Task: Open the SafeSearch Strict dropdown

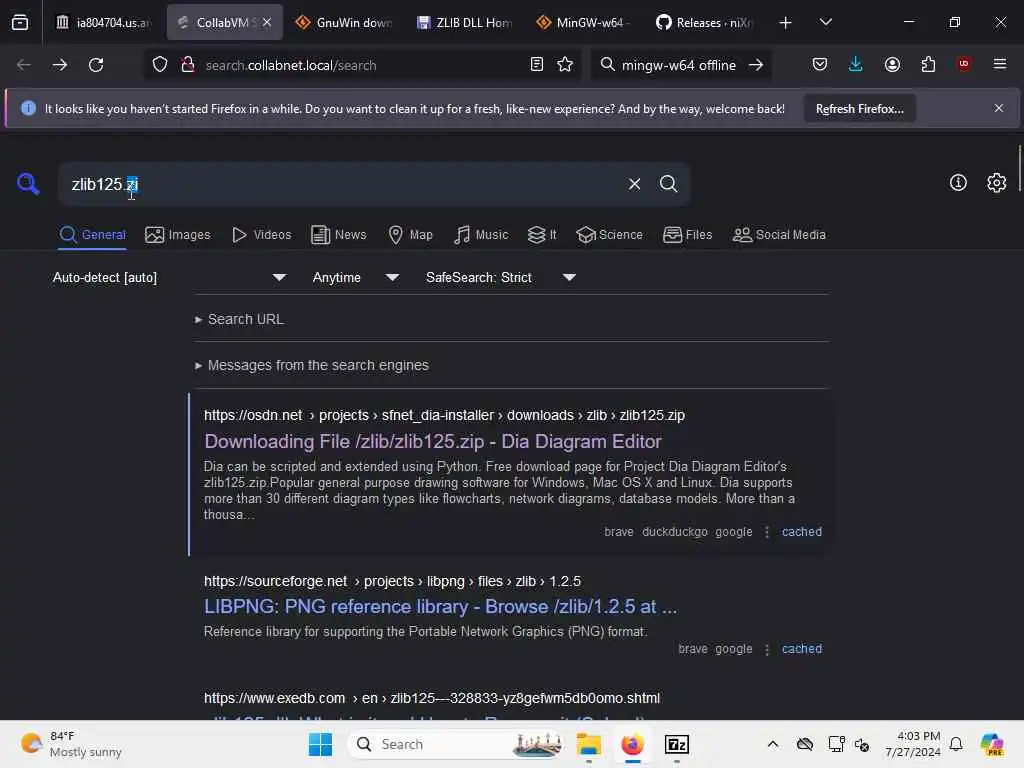Action: 501,278
